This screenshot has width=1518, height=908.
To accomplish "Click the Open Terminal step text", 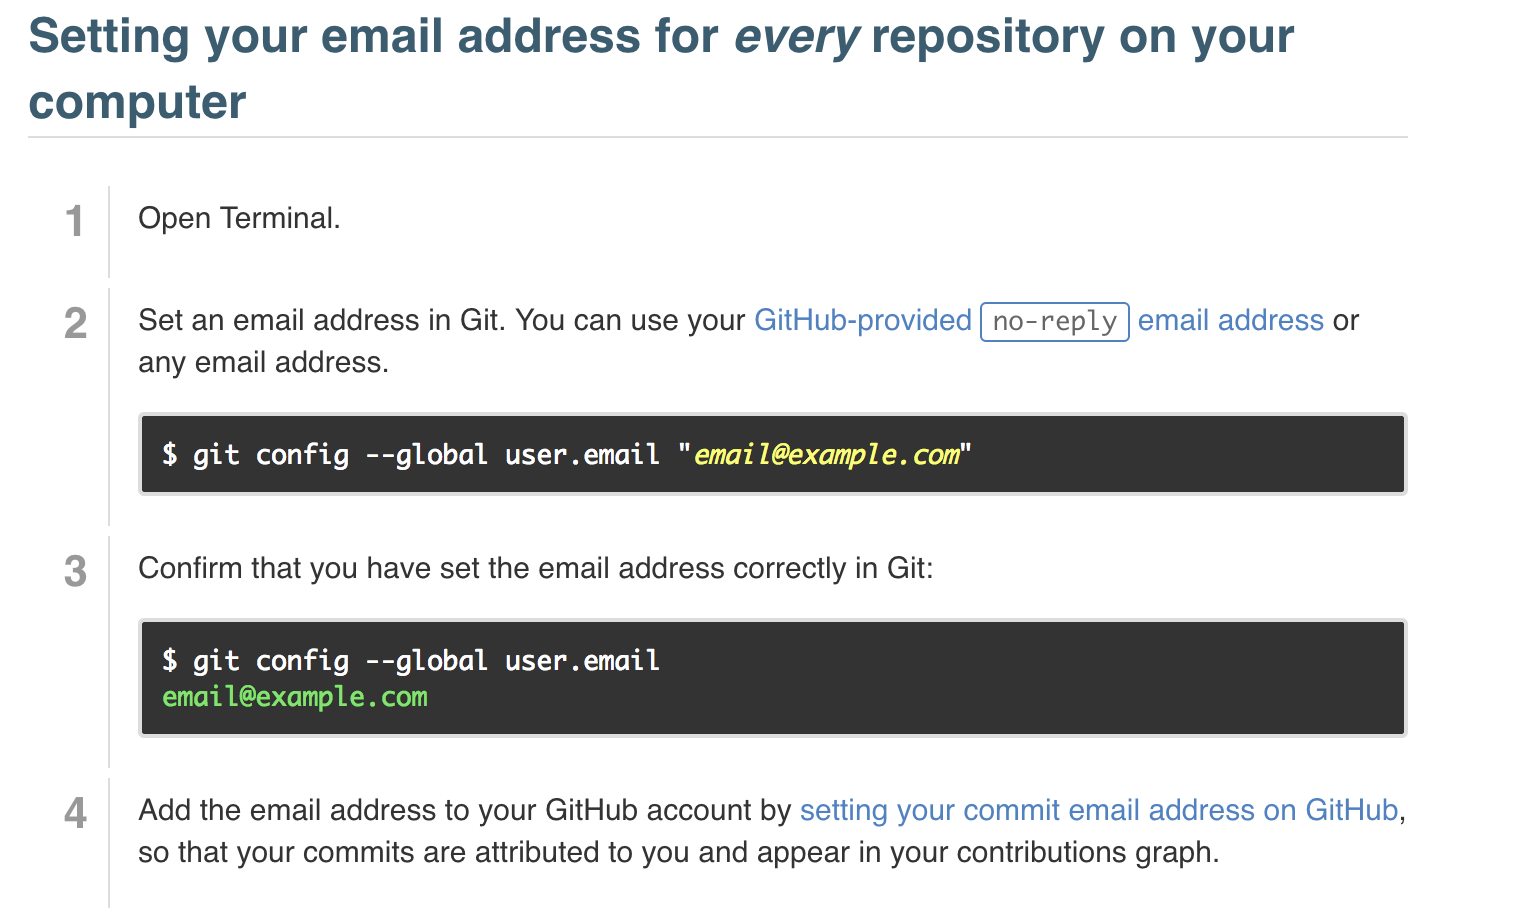I will click(239, 218).
